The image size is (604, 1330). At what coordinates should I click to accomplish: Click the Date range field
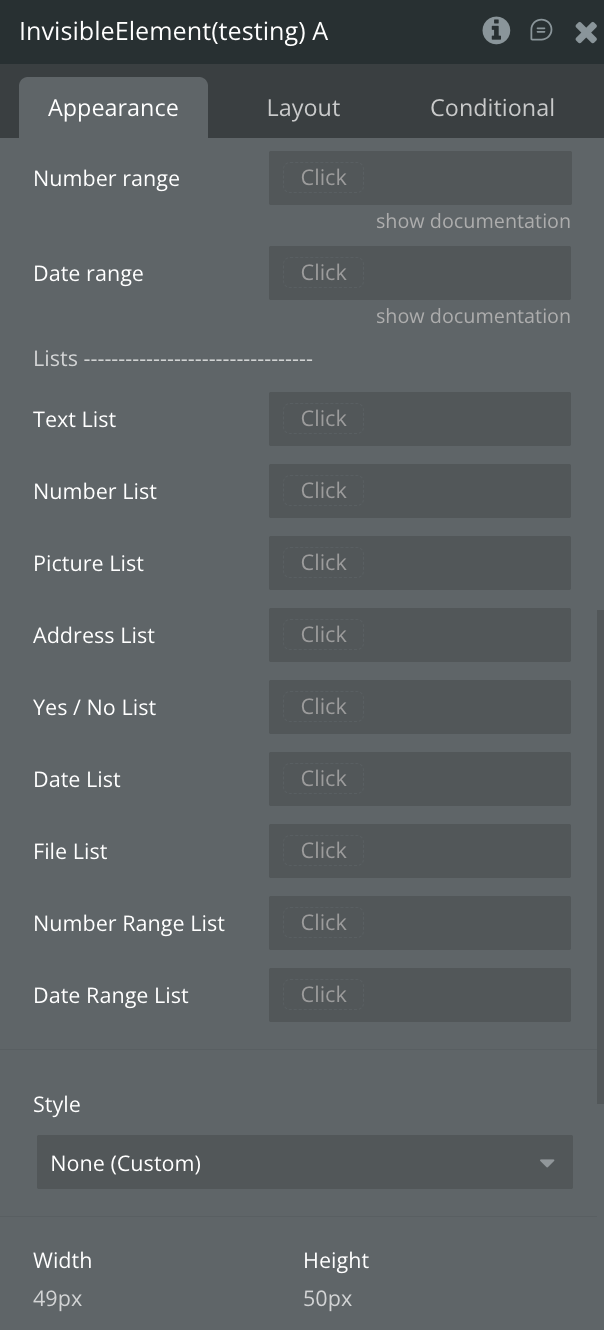pos(420,273)
